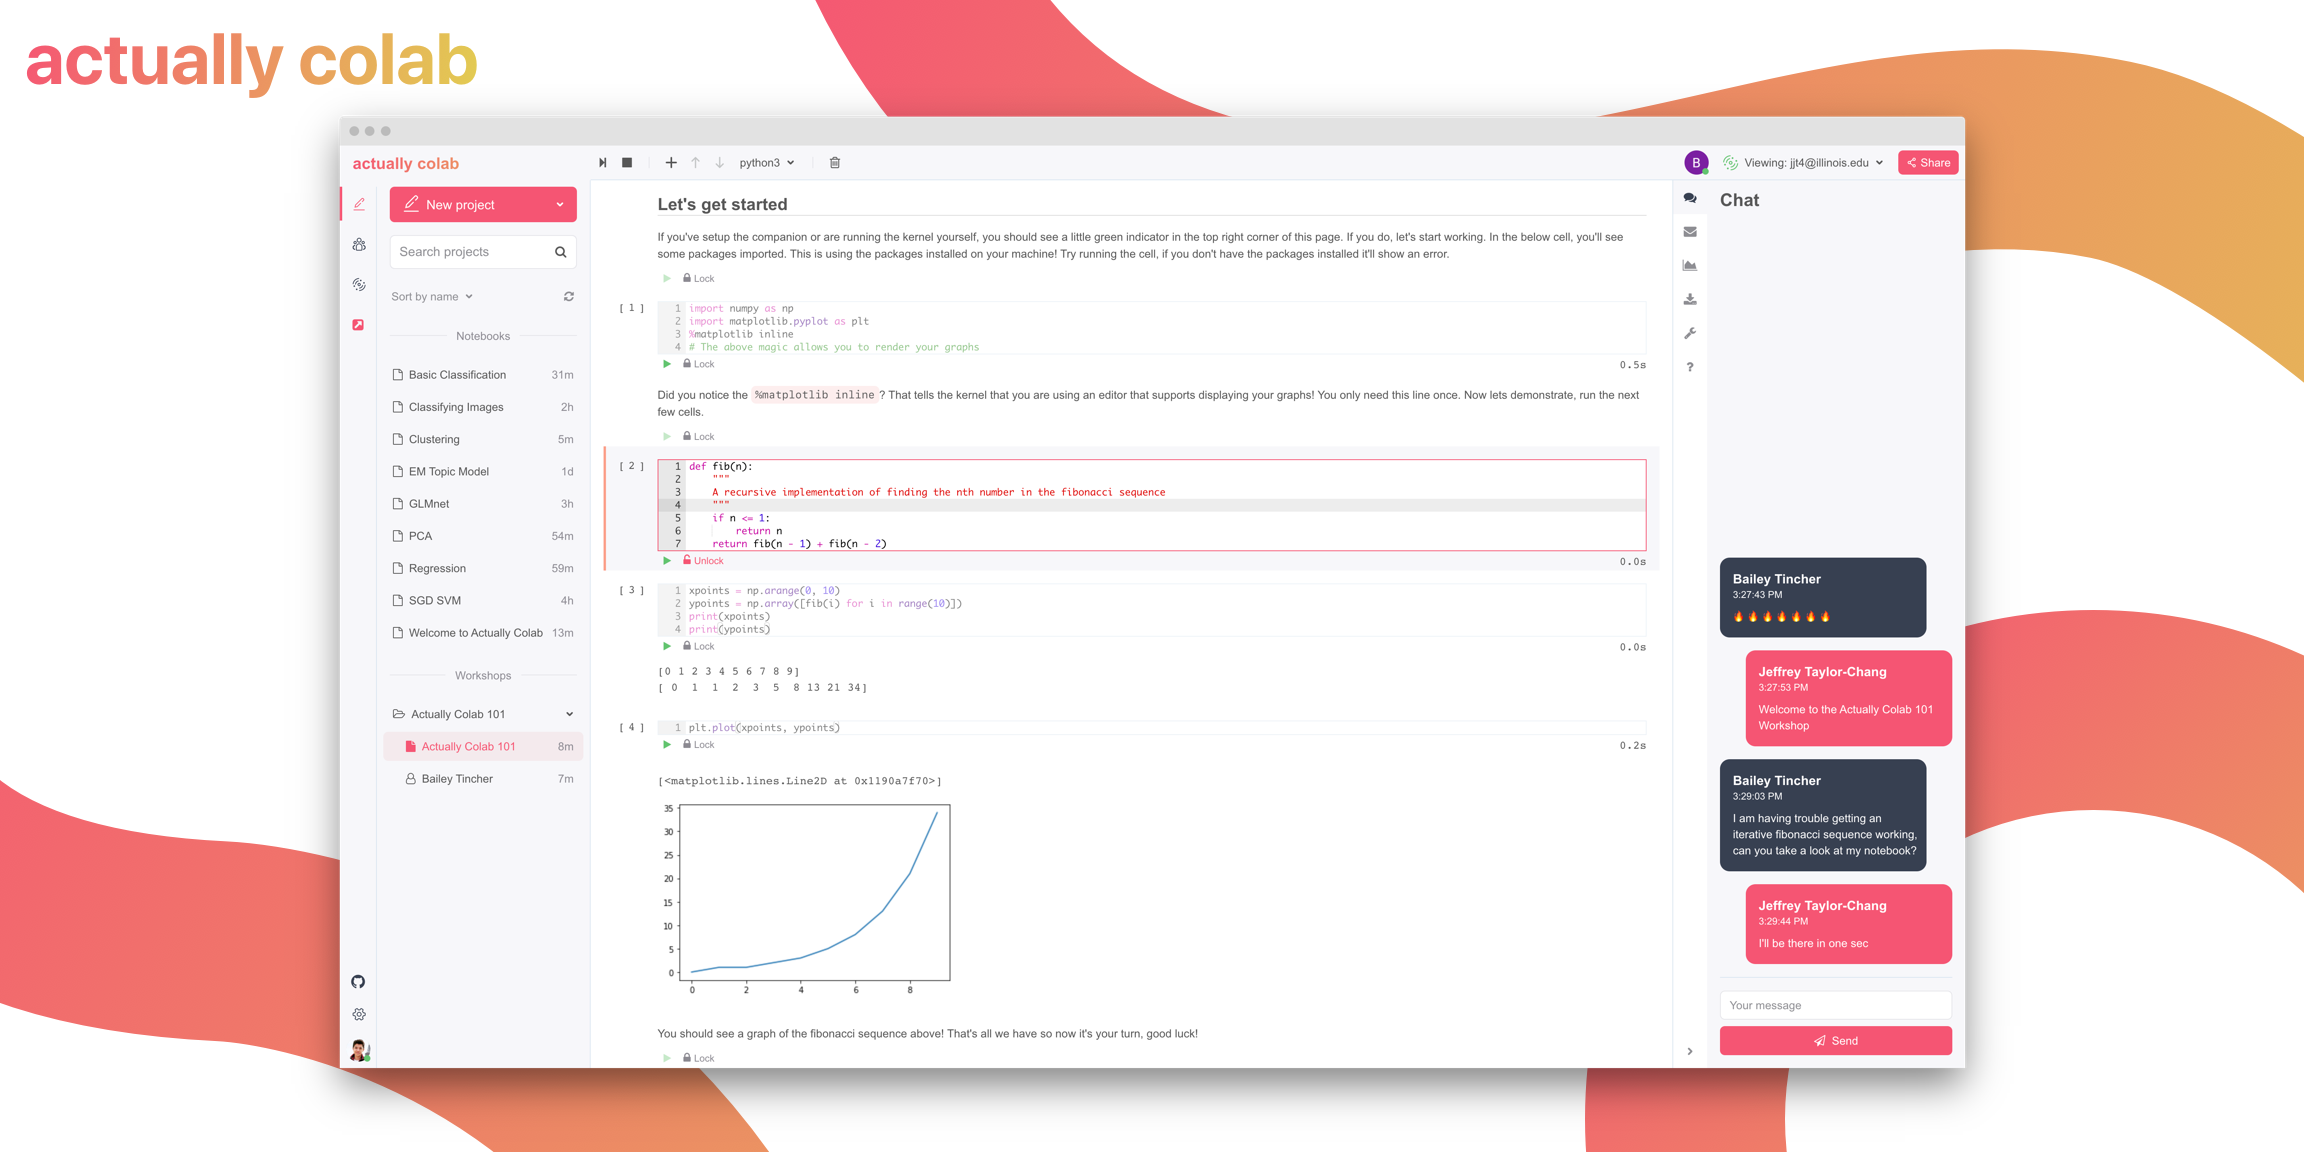Unlock the fibonacci code cell
The width and height of the screenshot is (2304, 1152).
(x=704, y=560)
